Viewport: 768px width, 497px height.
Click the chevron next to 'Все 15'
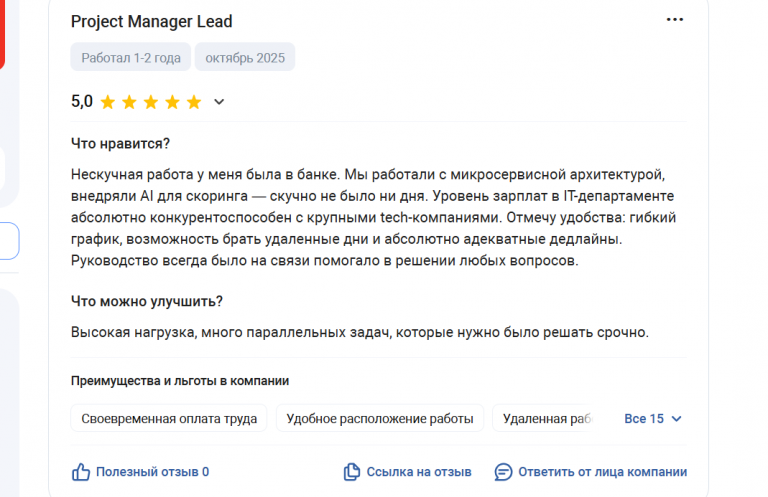(676, 419)
